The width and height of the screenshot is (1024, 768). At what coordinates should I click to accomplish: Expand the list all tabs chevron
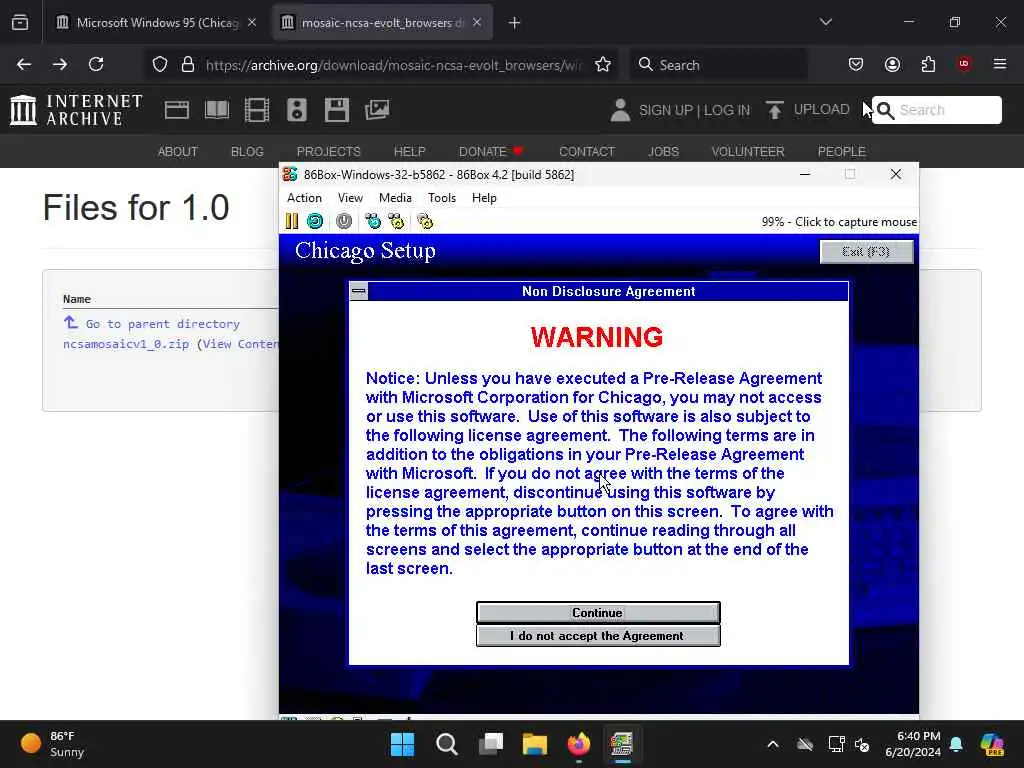825,22
